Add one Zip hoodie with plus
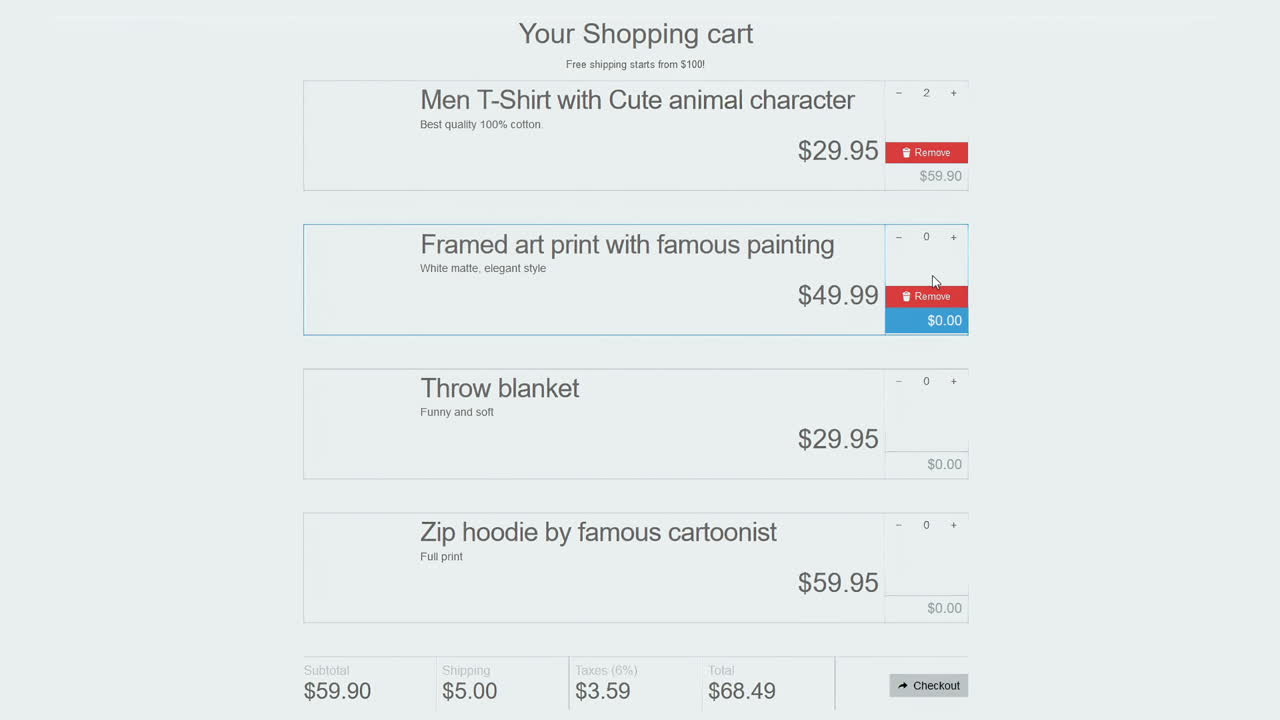 click(x=953, y=525)
